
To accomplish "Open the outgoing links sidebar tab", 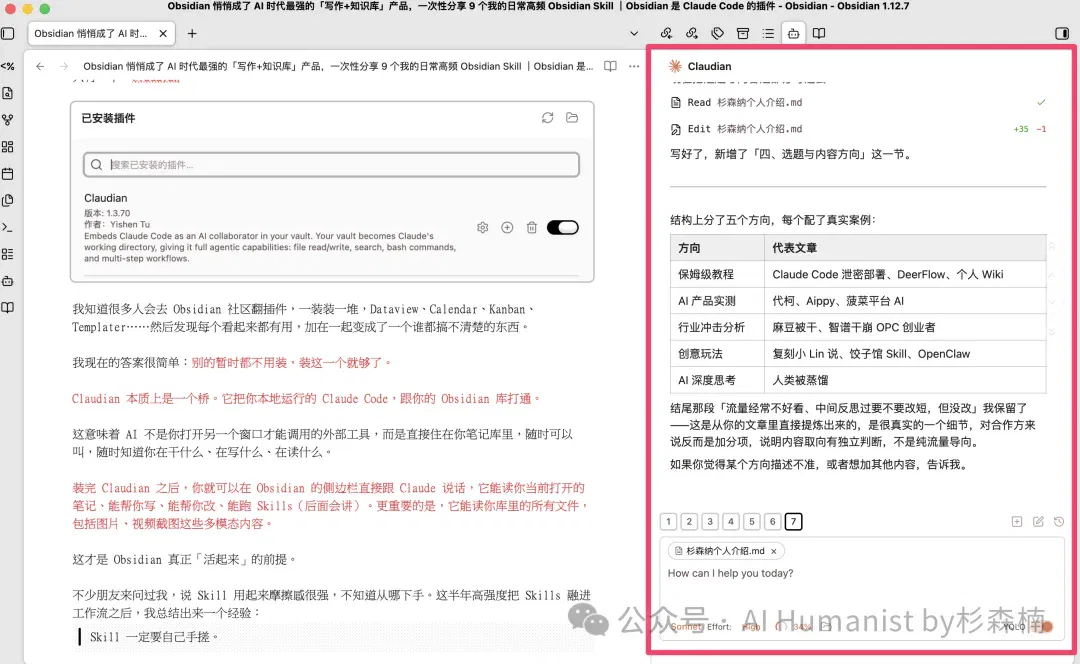I will click(692, 33).
